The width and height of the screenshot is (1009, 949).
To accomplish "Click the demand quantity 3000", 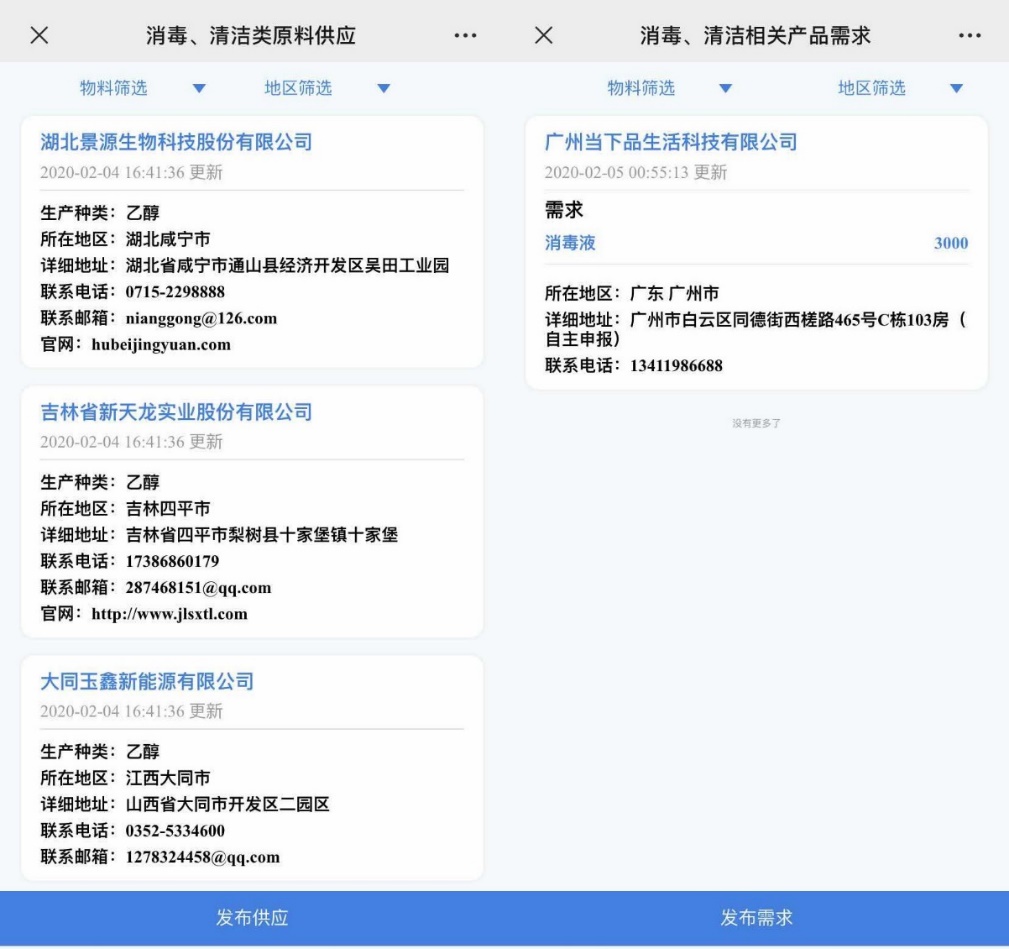I will [x=951, y=243].
